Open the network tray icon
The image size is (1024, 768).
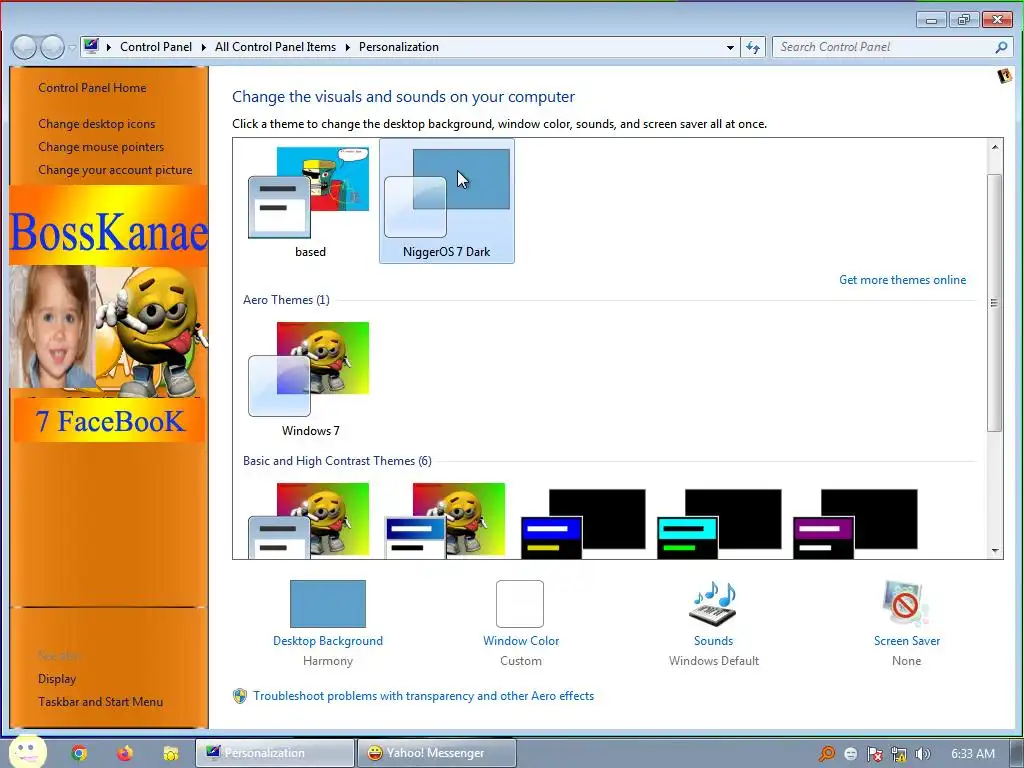899,754
